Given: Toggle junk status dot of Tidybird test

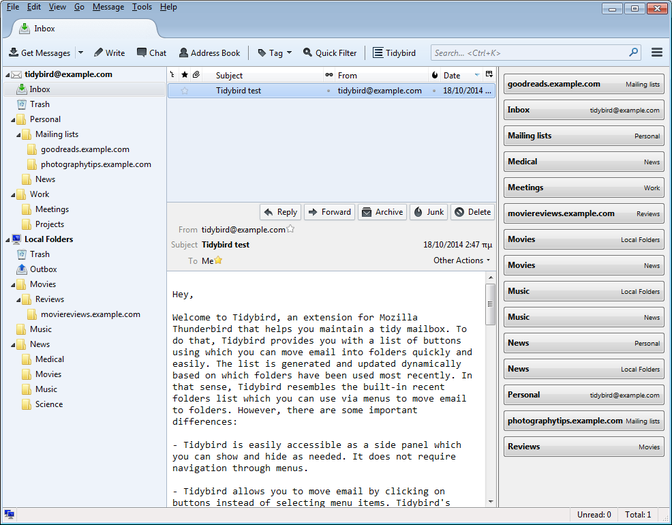Looking at the screenshot, I should click(x=434, y=91).
